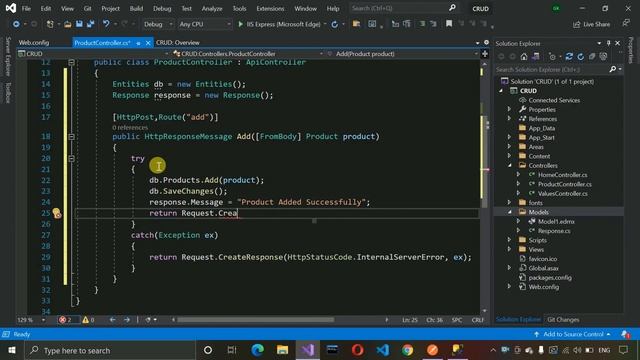The width and height of the screenshot is (640, 360).
Task: Select HomeController.cs in Solution Explorer
Action: point(562,175)
